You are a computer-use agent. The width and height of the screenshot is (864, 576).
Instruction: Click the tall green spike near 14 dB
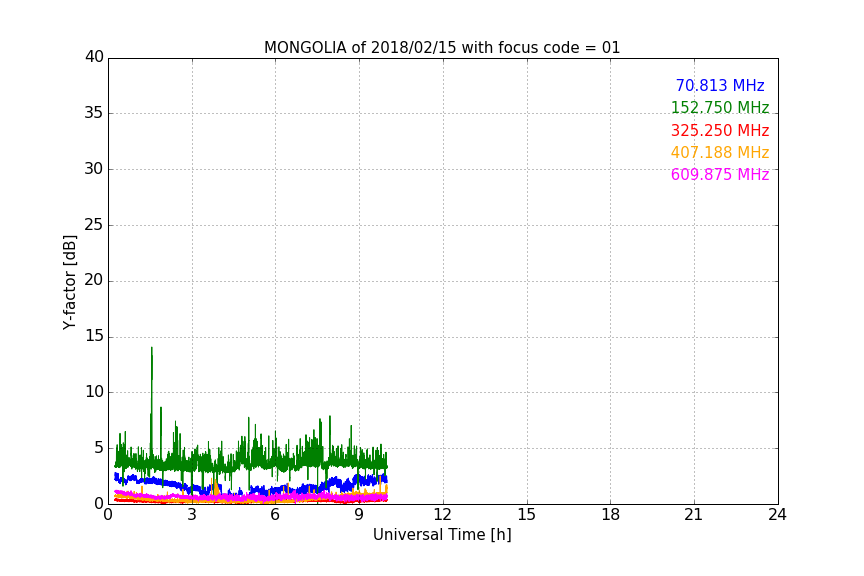coord(152,380)
